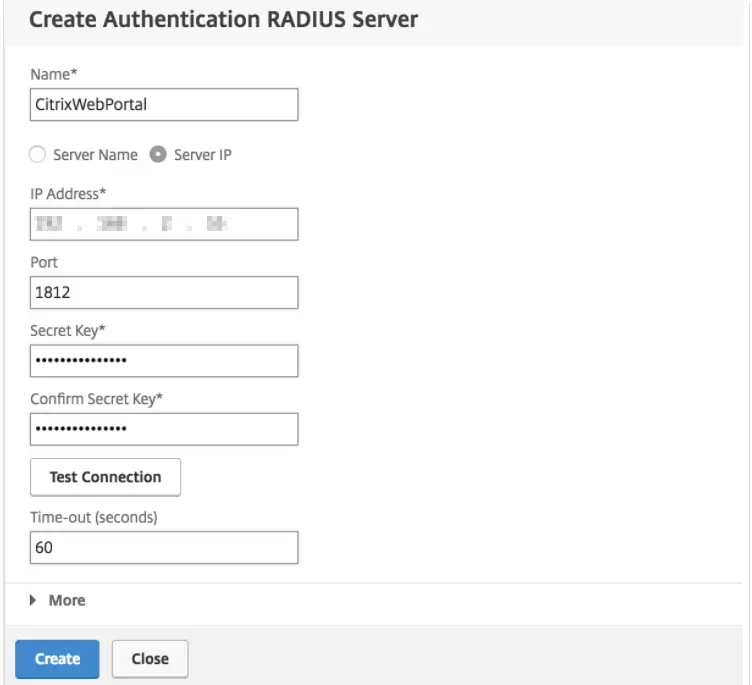
Task: Click the Close button
Action: (x=150, y=659)
